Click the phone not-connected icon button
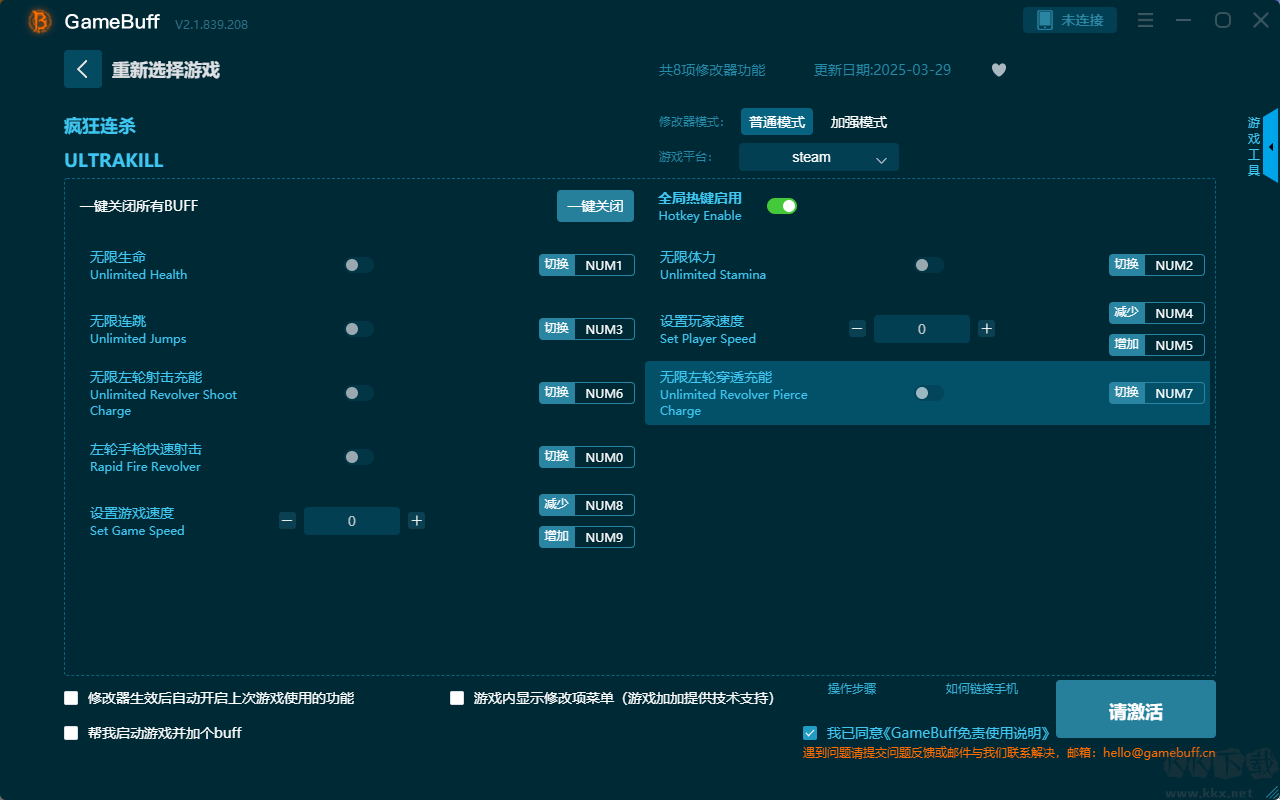Image resolution: width=1280 pixels, height=800 pixels. [x=1069, y=20]
